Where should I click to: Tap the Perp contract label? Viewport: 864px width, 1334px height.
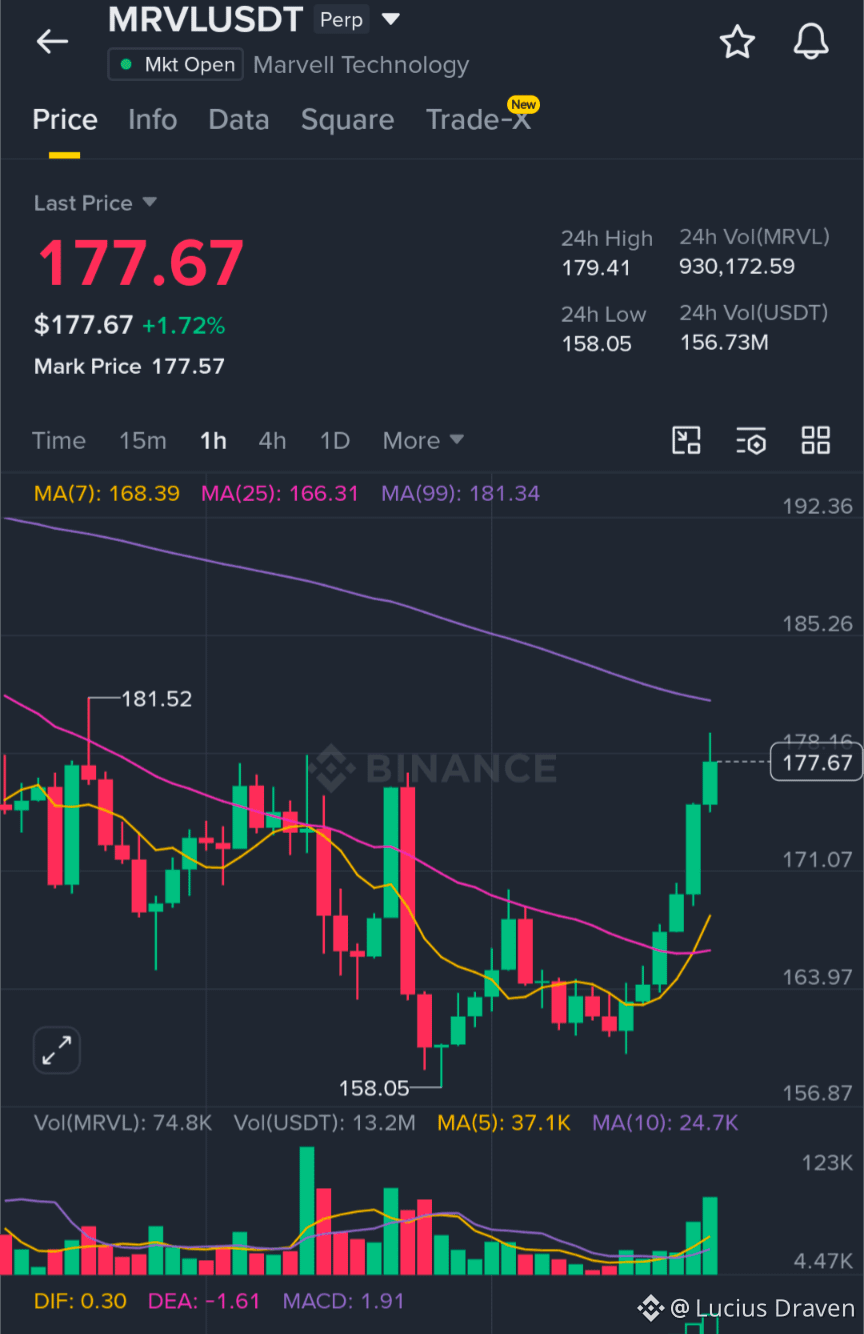341,19
